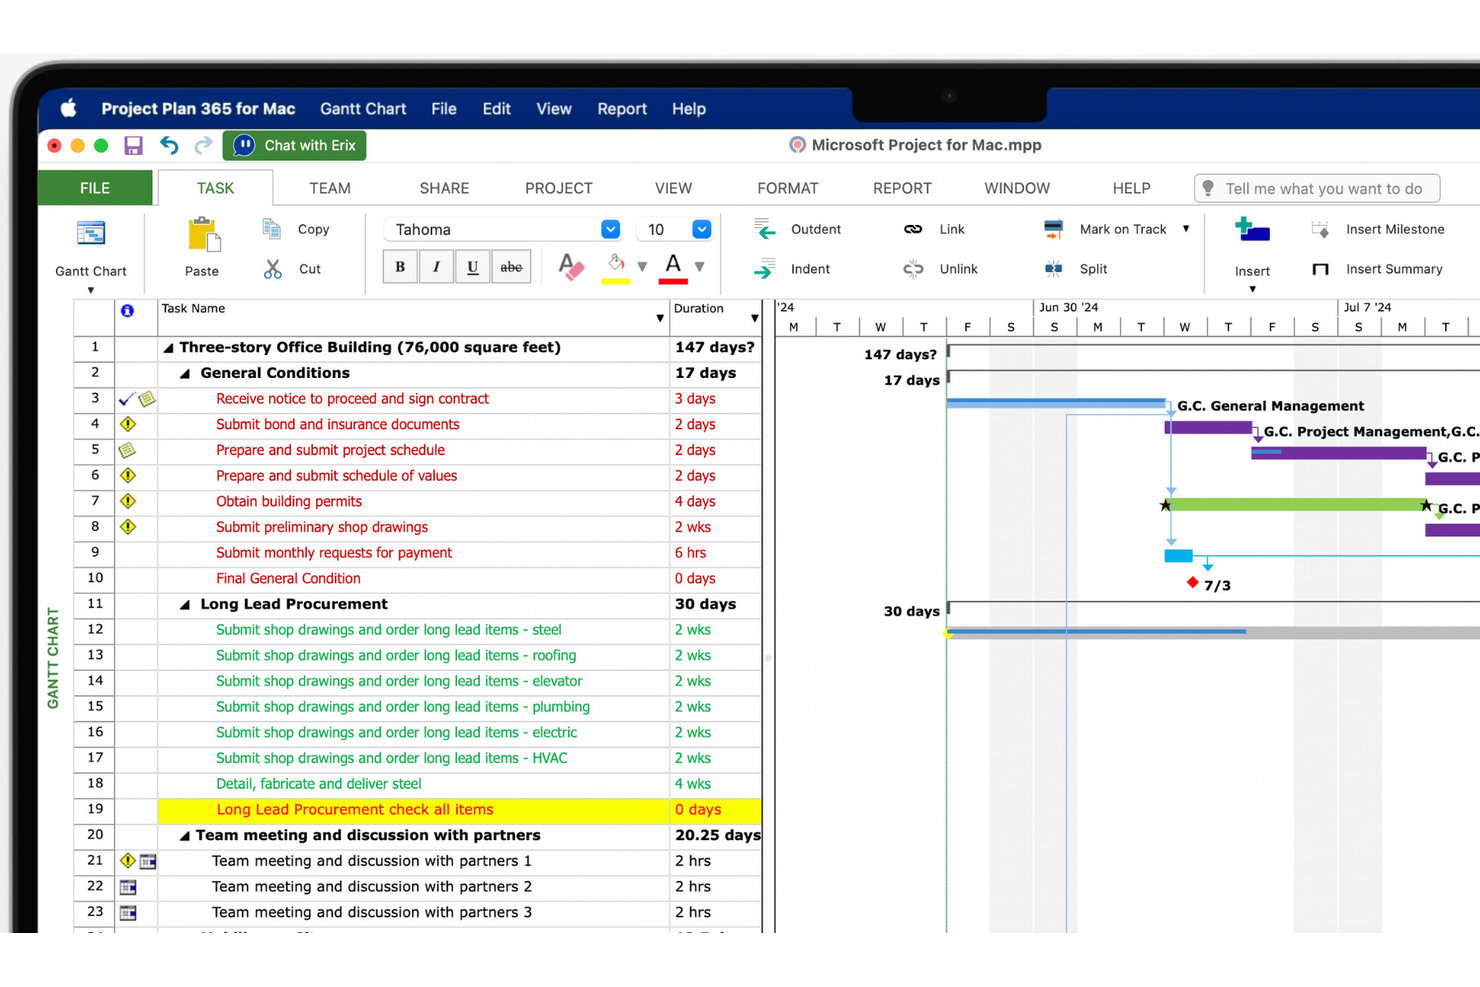Click the Save floppy disk icon

point(133,146)
